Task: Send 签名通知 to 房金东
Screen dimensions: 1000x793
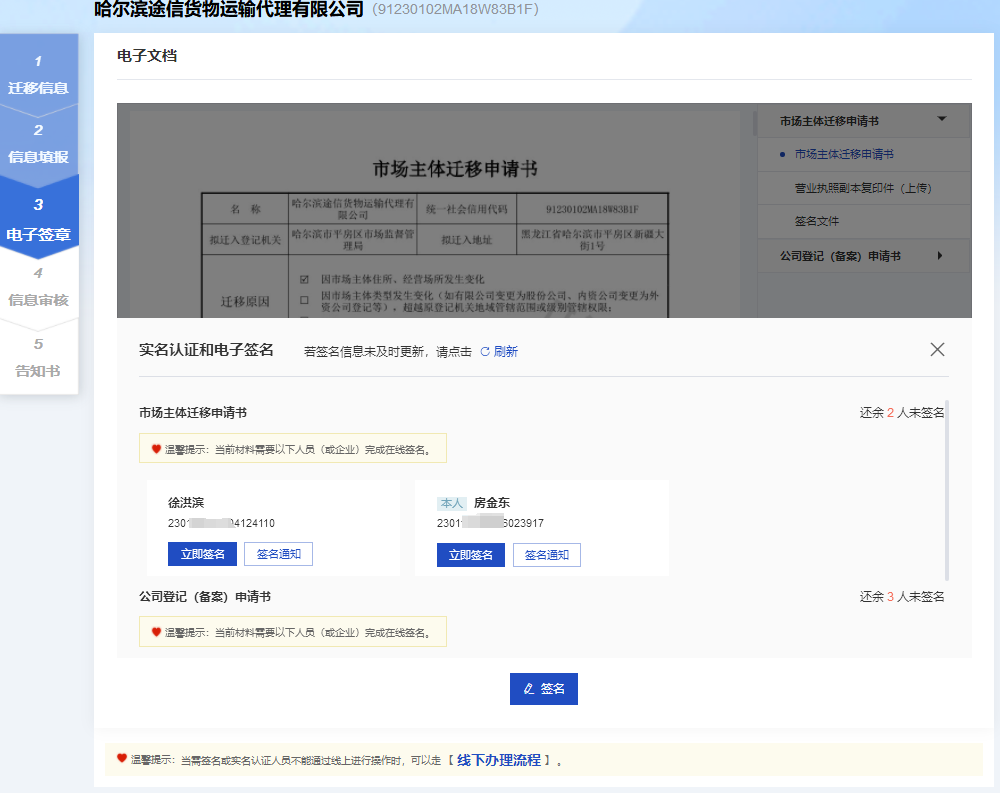Action: point(546,555)
